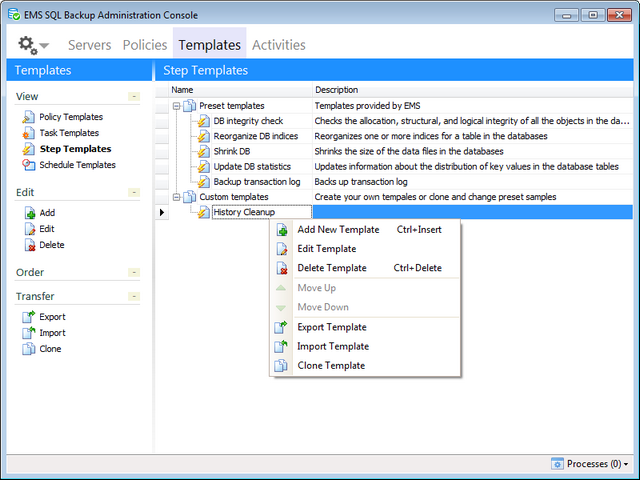This screenshot has height=480, width=640.
Task: Select the Shrink DB template row
Action: pyautogui.click(x=394, y=151)
